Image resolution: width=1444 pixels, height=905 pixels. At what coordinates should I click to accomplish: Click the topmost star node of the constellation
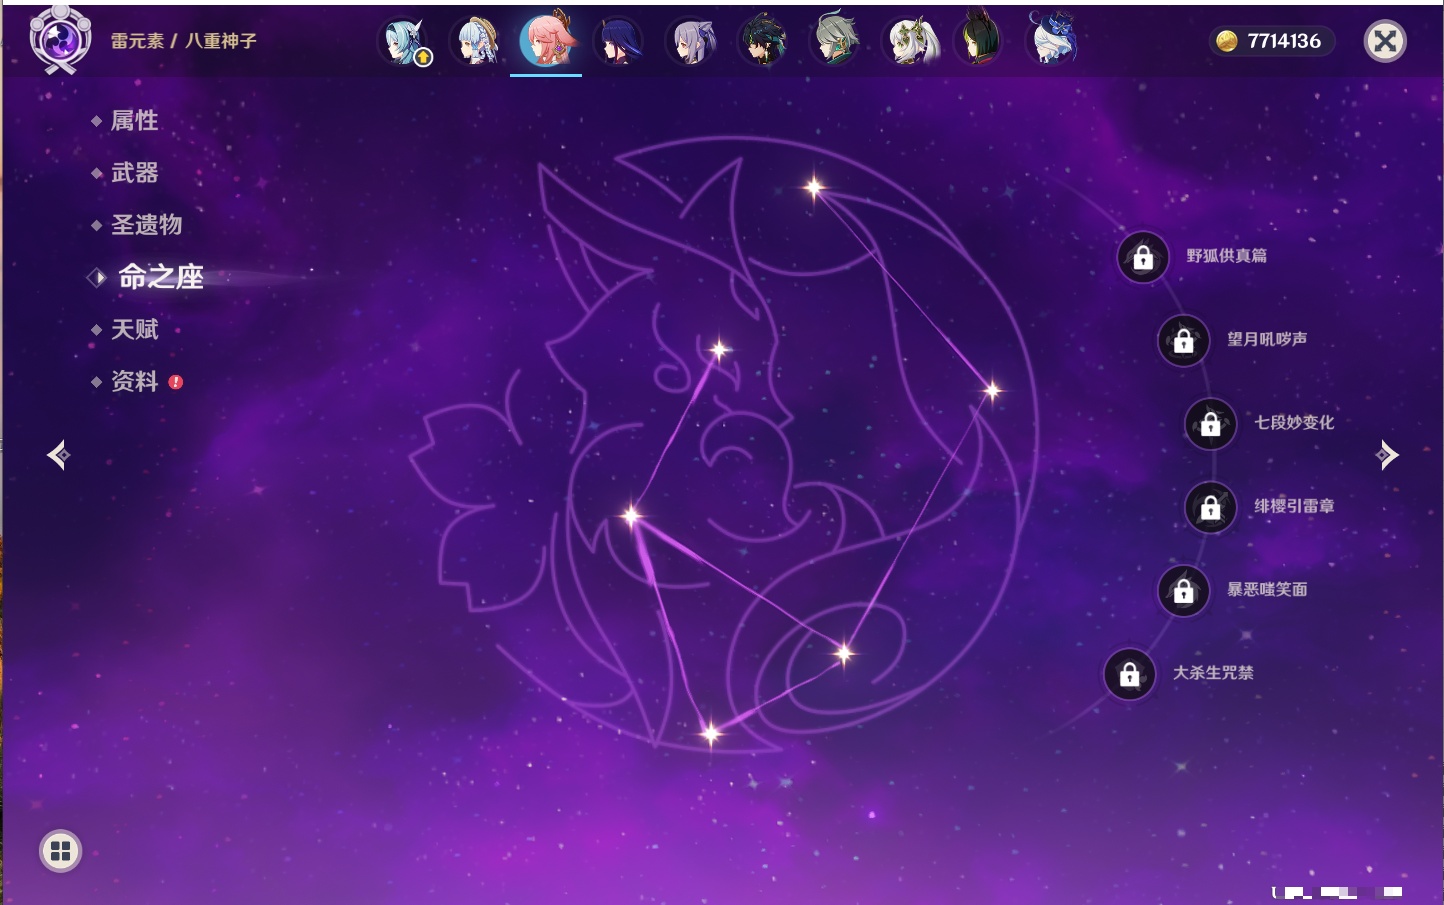[x=814, y=186]
